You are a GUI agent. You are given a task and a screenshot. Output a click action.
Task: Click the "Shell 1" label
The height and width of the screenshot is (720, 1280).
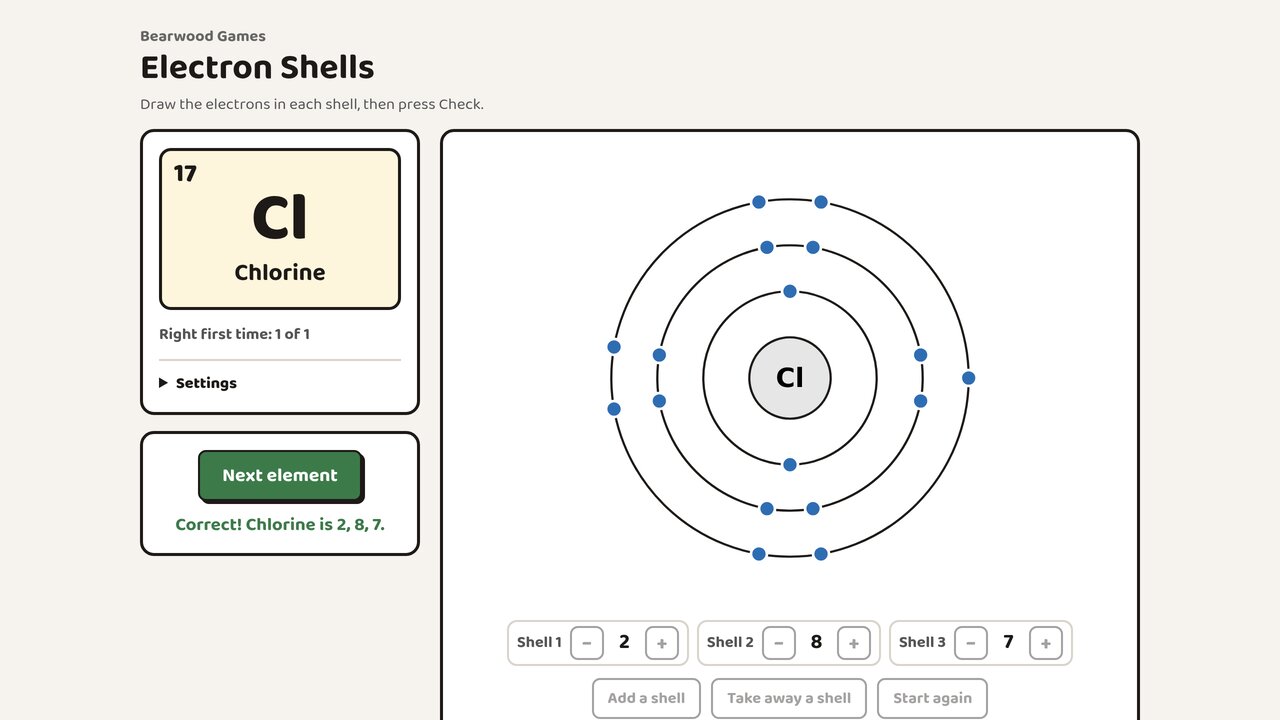539,642
